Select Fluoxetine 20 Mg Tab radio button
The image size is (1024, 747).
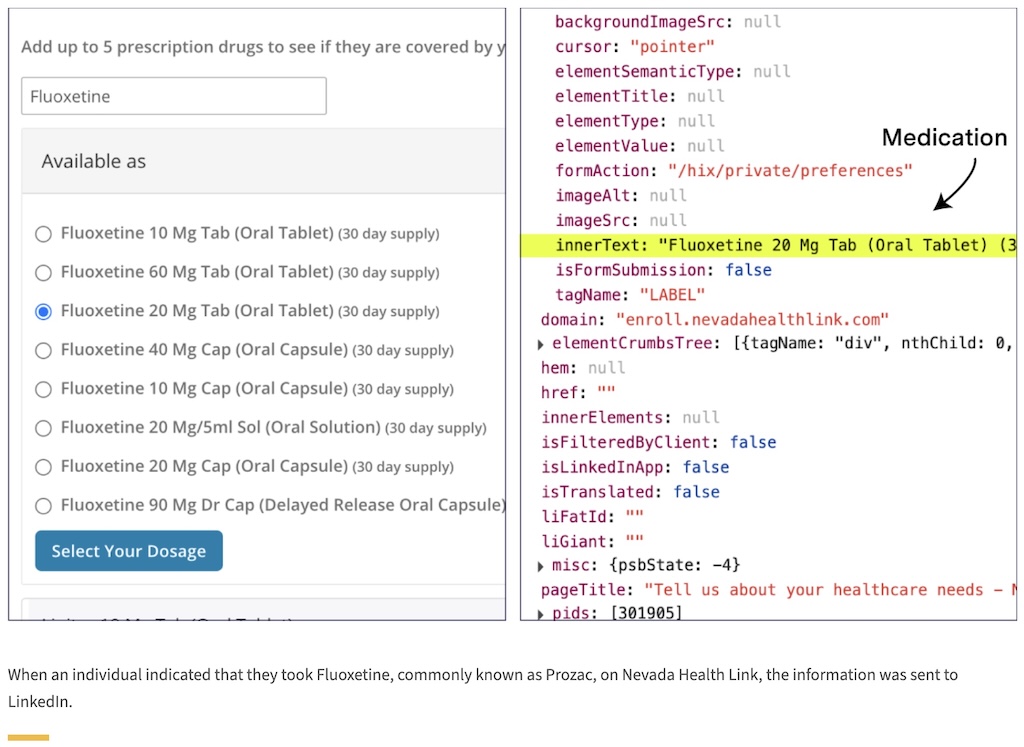coord(43,311)
